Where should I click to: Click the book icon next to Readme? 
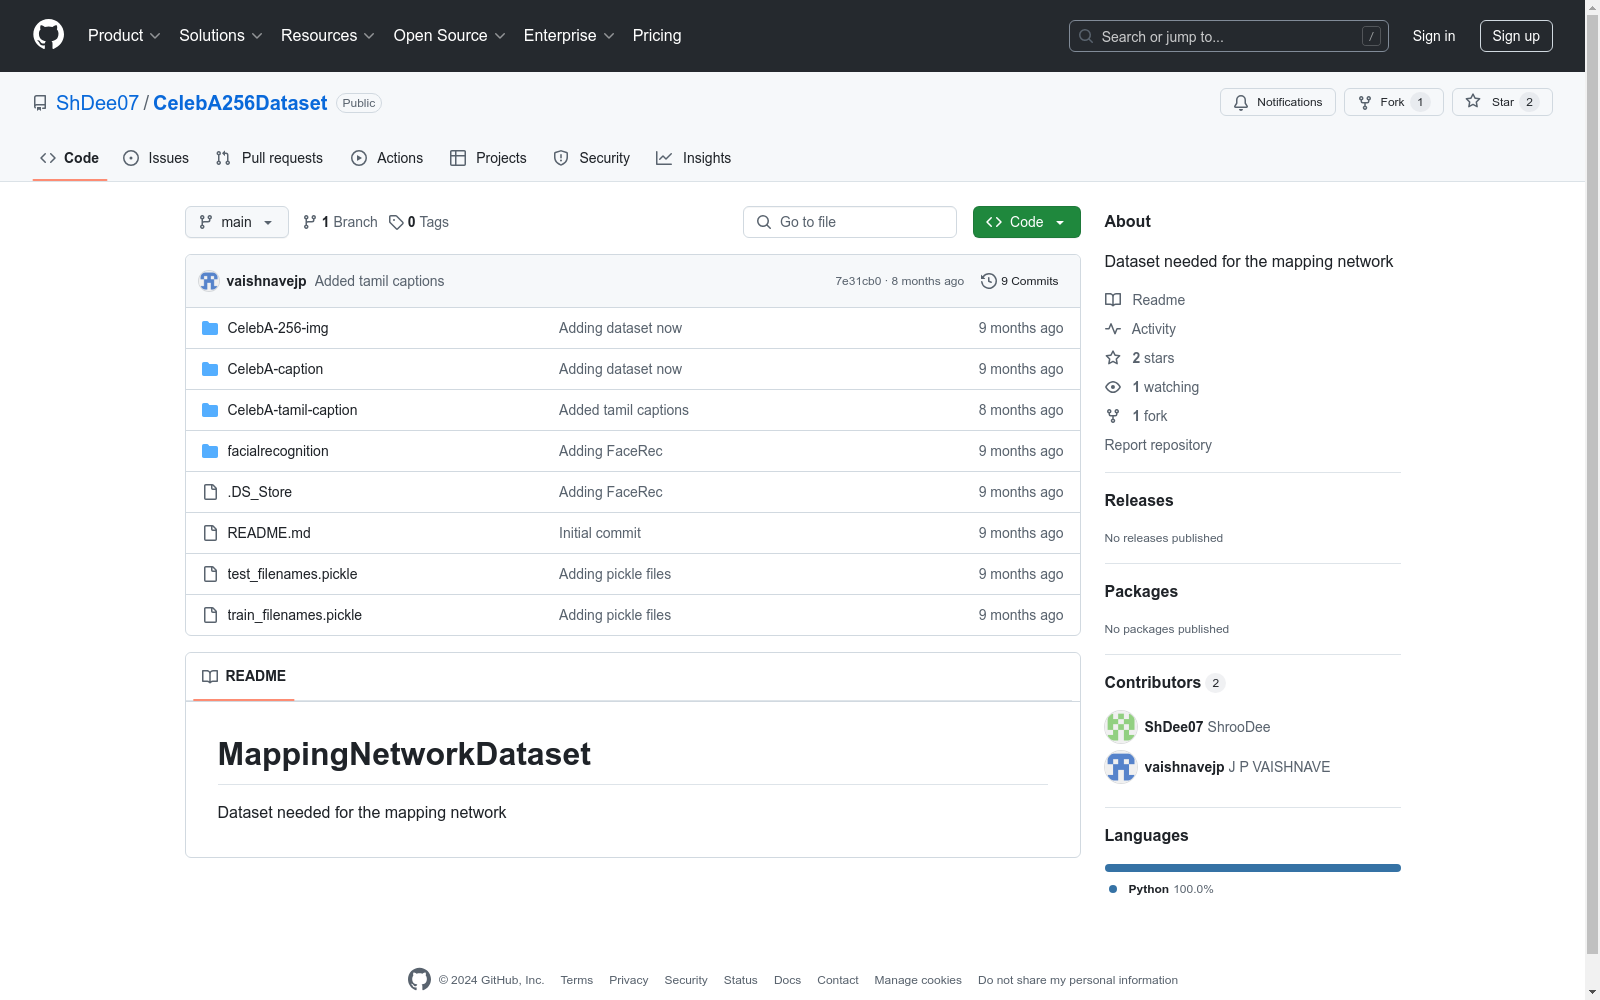click(x=1113, y=300)
